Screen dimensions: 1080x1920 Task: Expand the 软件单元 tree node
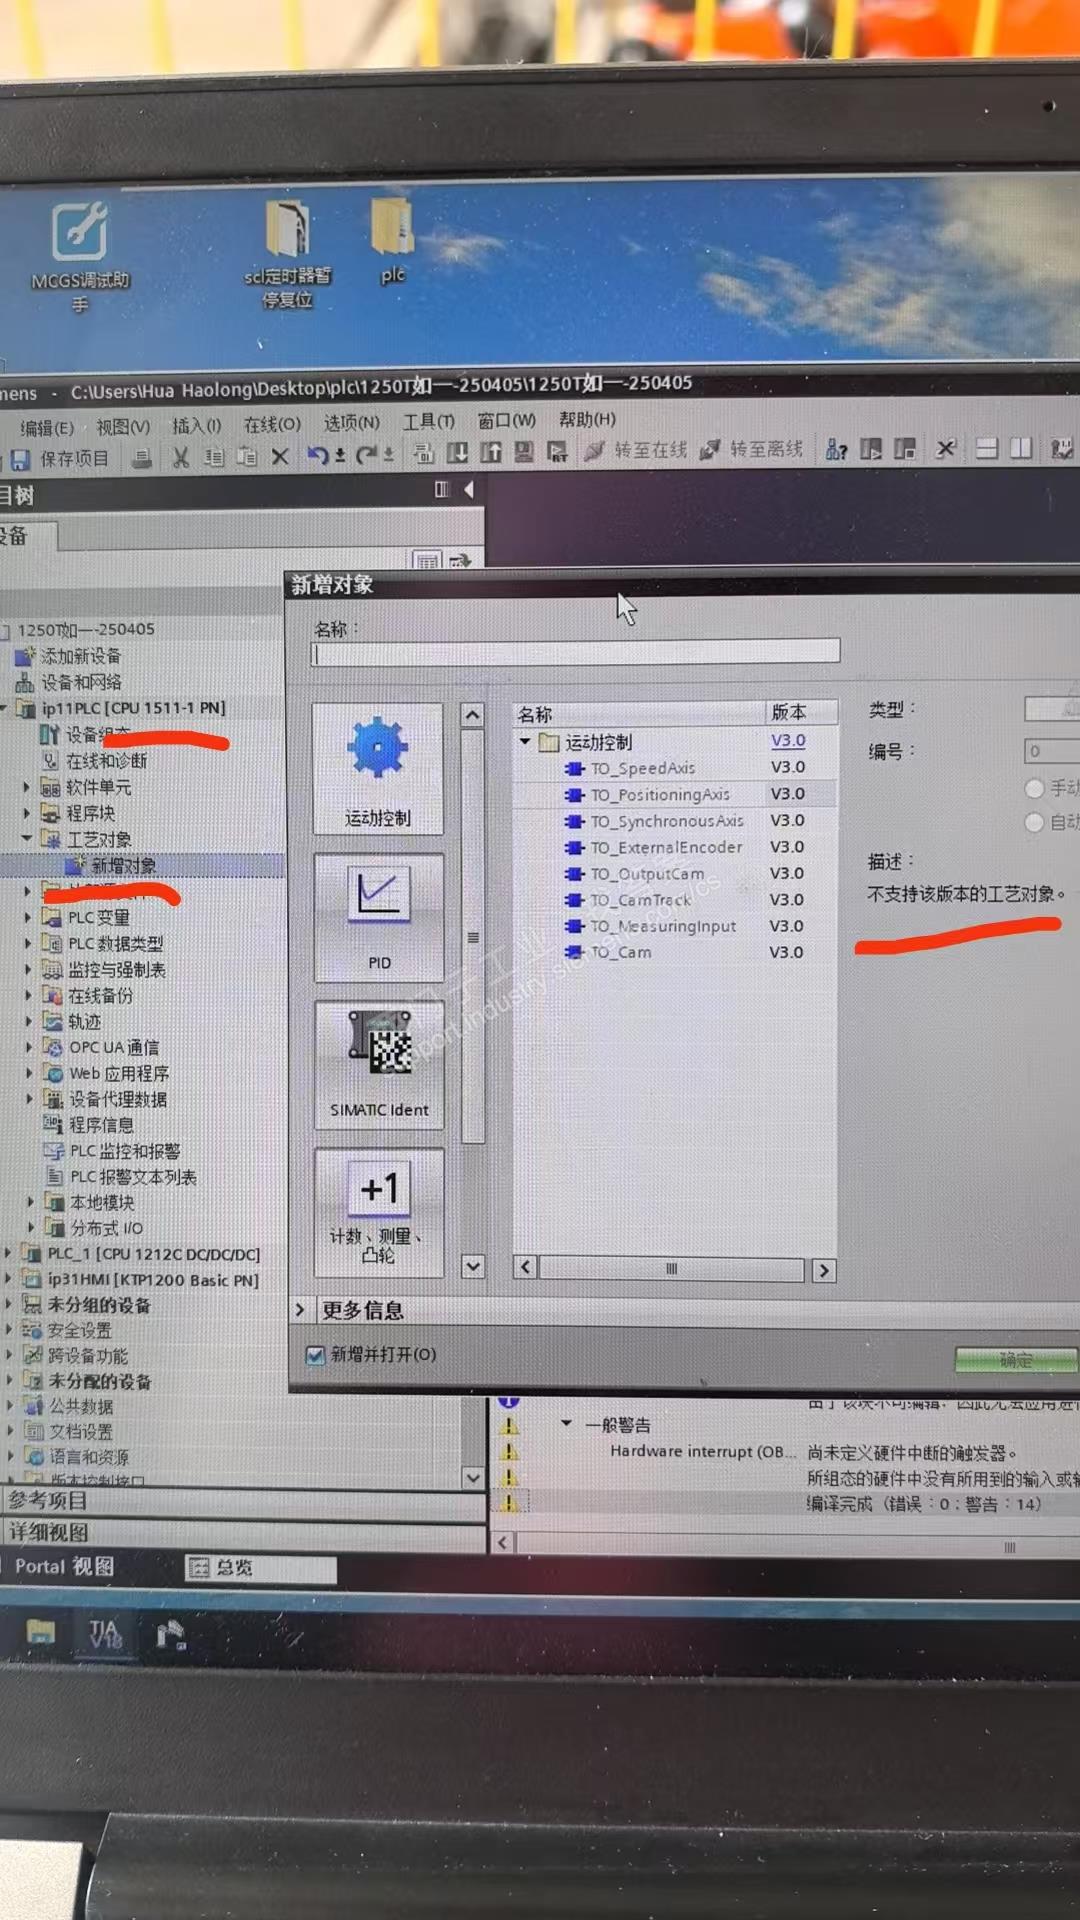pyautogui.click(x=28, y=787)
